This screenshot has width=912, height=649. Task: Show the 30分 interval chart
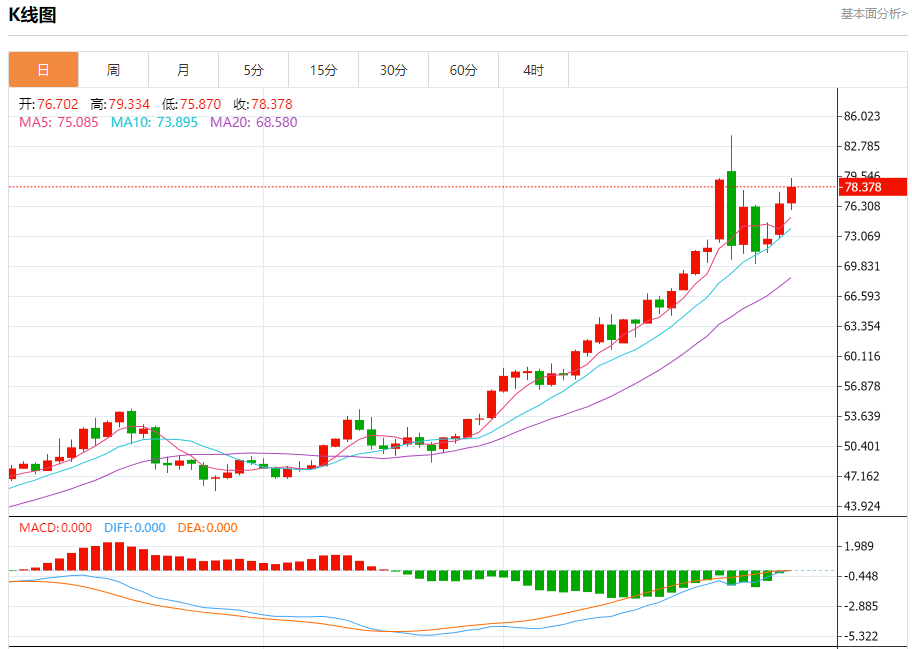(393, 70)
